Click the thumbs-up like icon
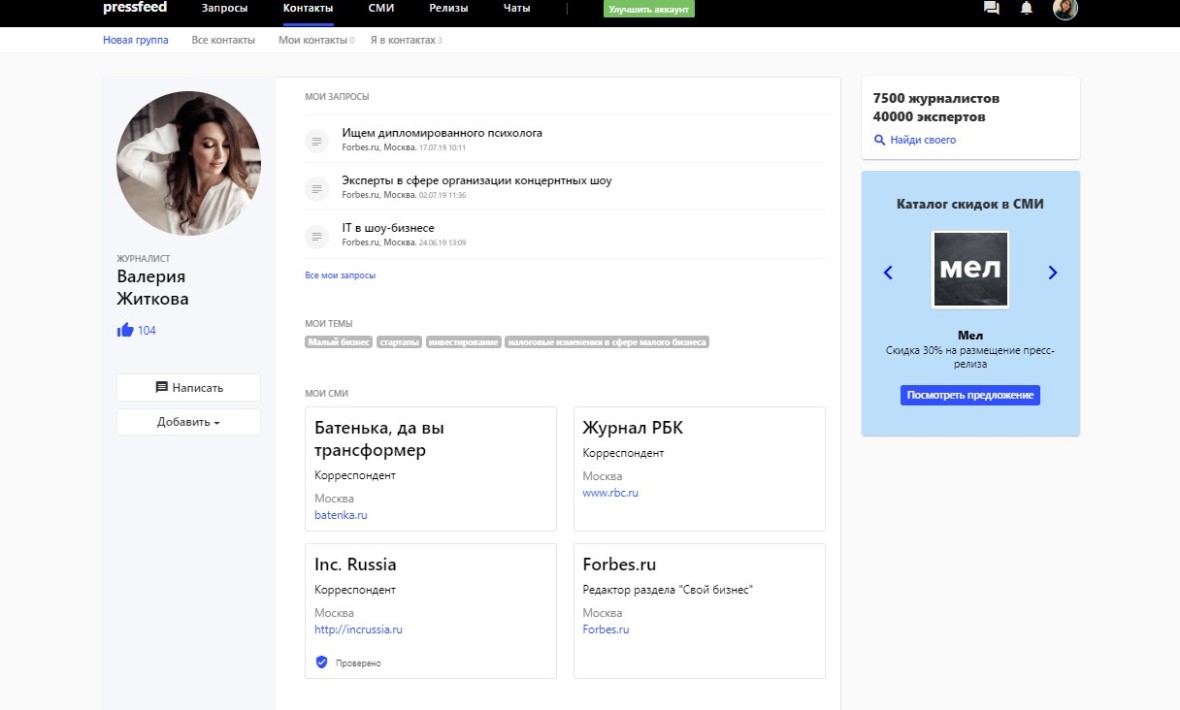 coord(125,330)
